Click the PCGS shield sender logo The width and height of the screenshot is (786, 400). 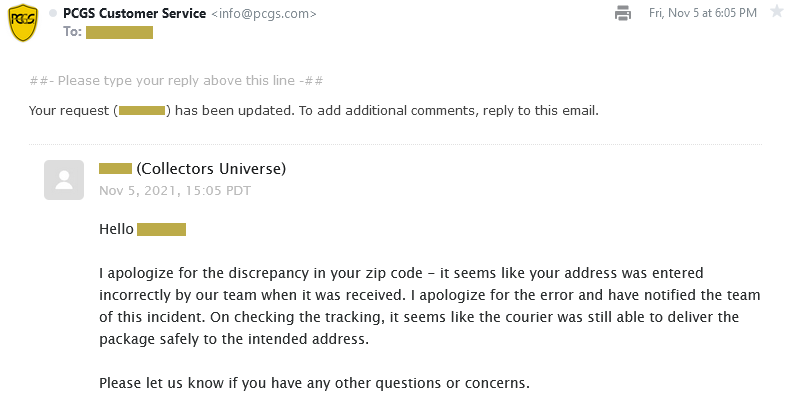pyautogui.click(x=23, y=22)
